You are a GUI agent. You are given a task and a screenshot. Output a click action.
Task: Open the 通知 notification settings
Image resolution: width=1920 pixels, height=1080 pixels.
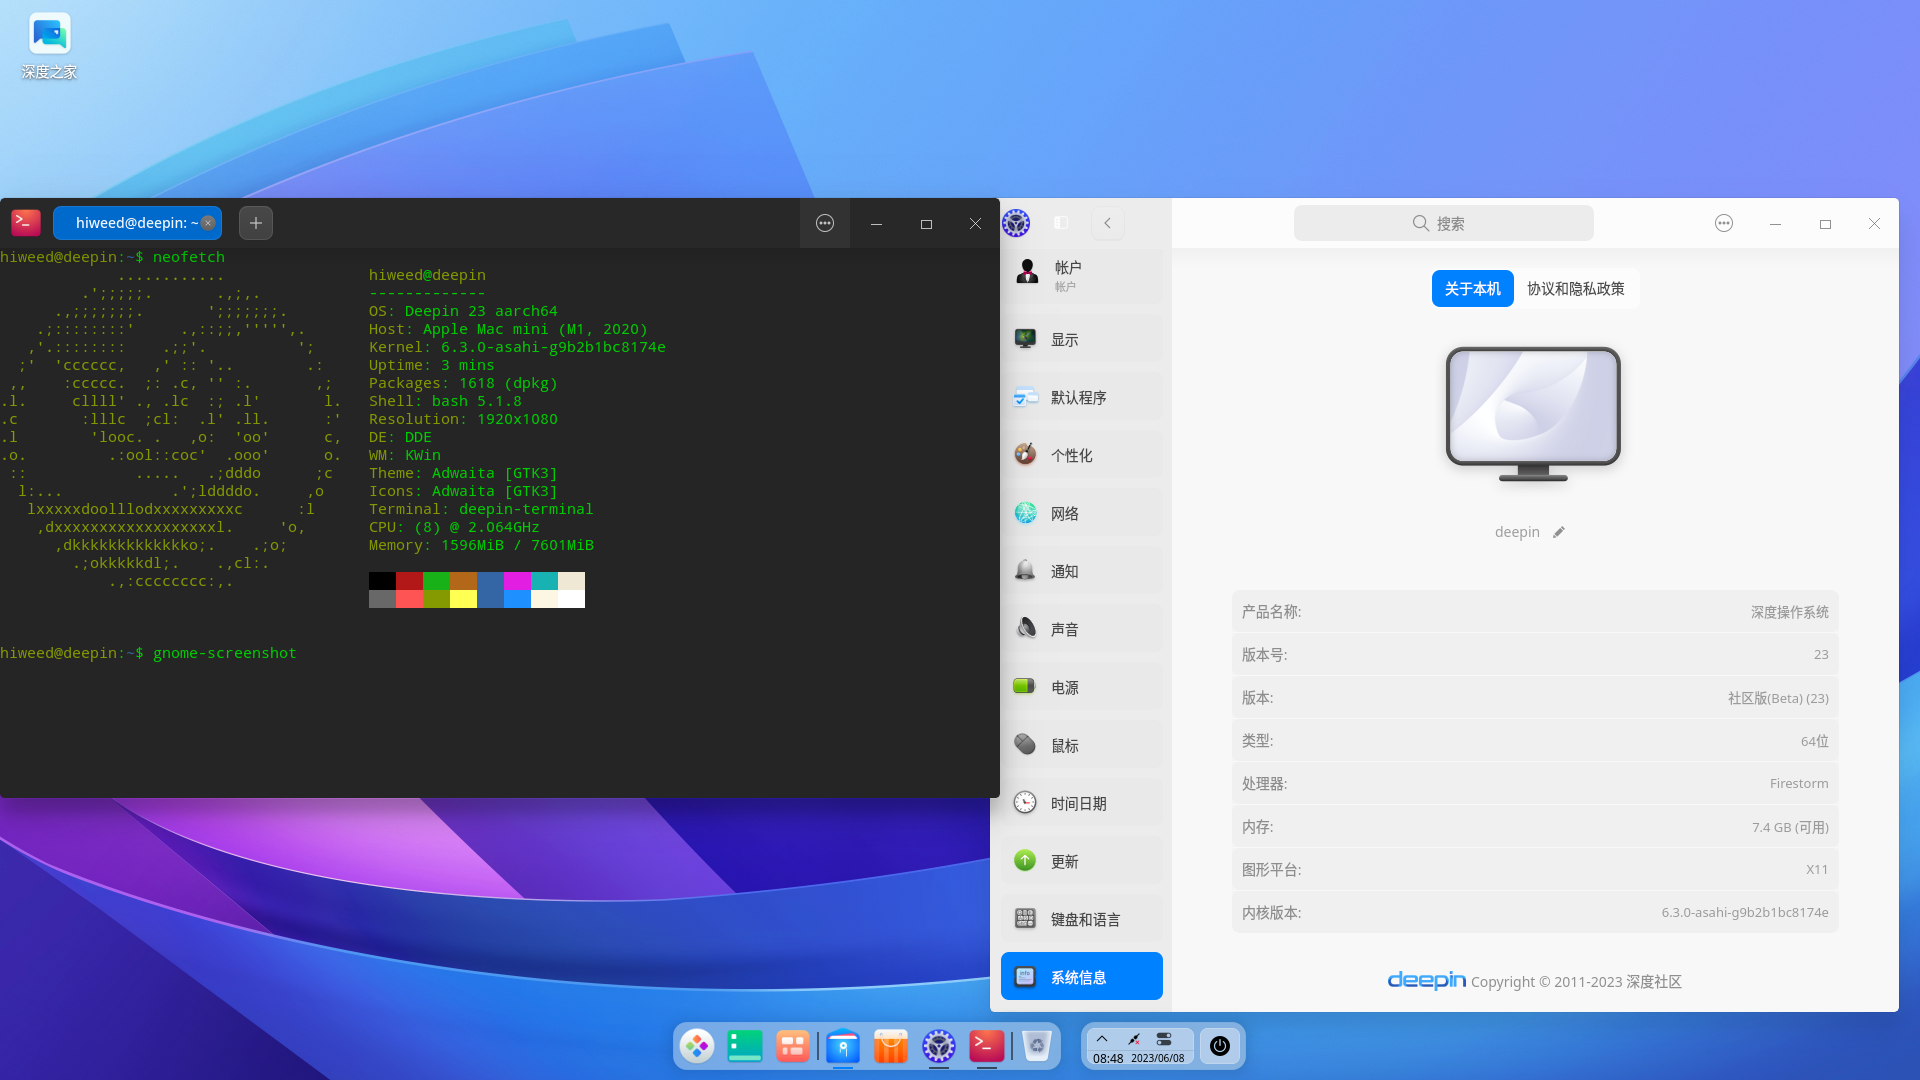[1082, 572]
